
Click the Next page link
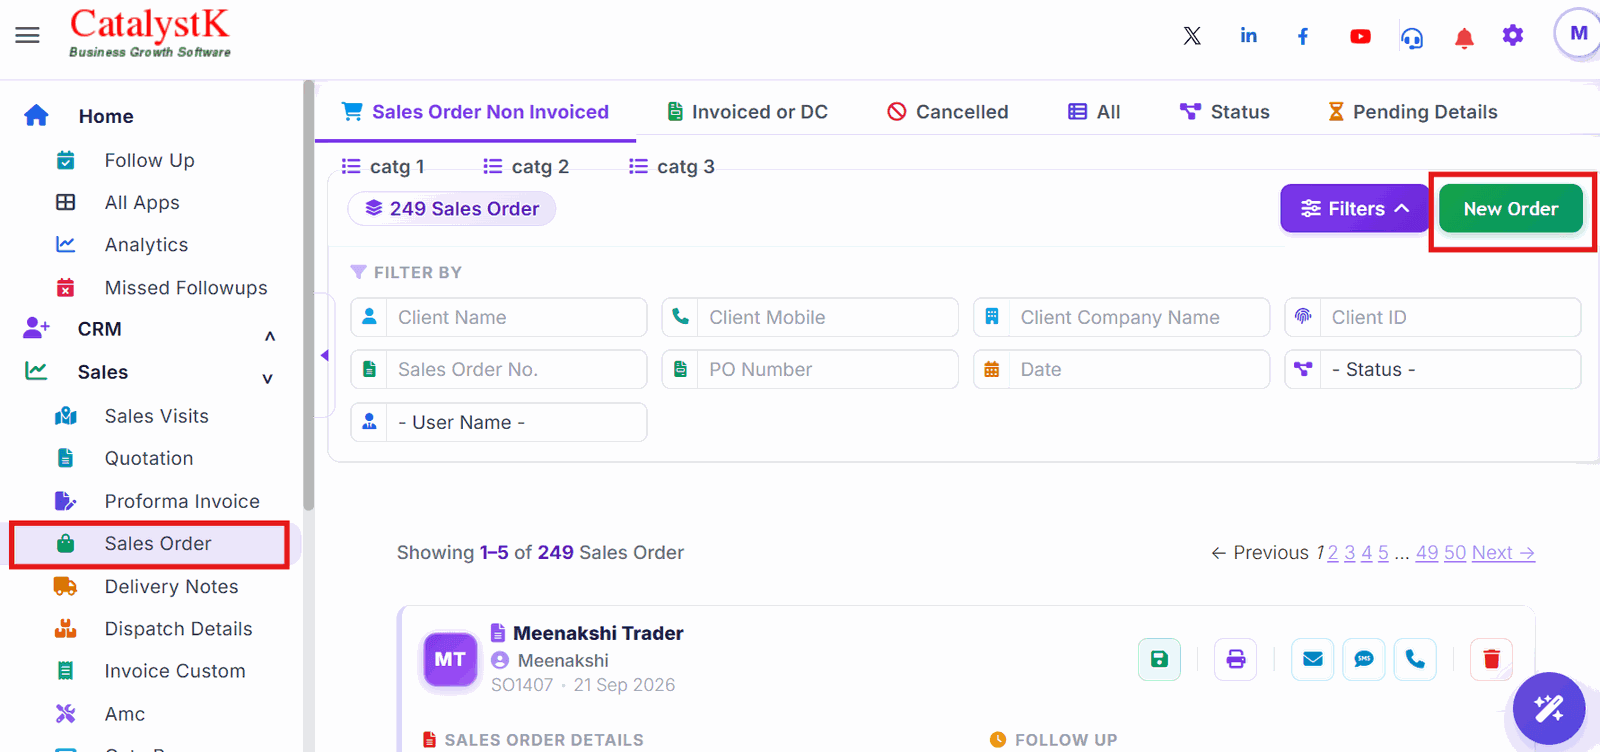(x=1503, y=553)
